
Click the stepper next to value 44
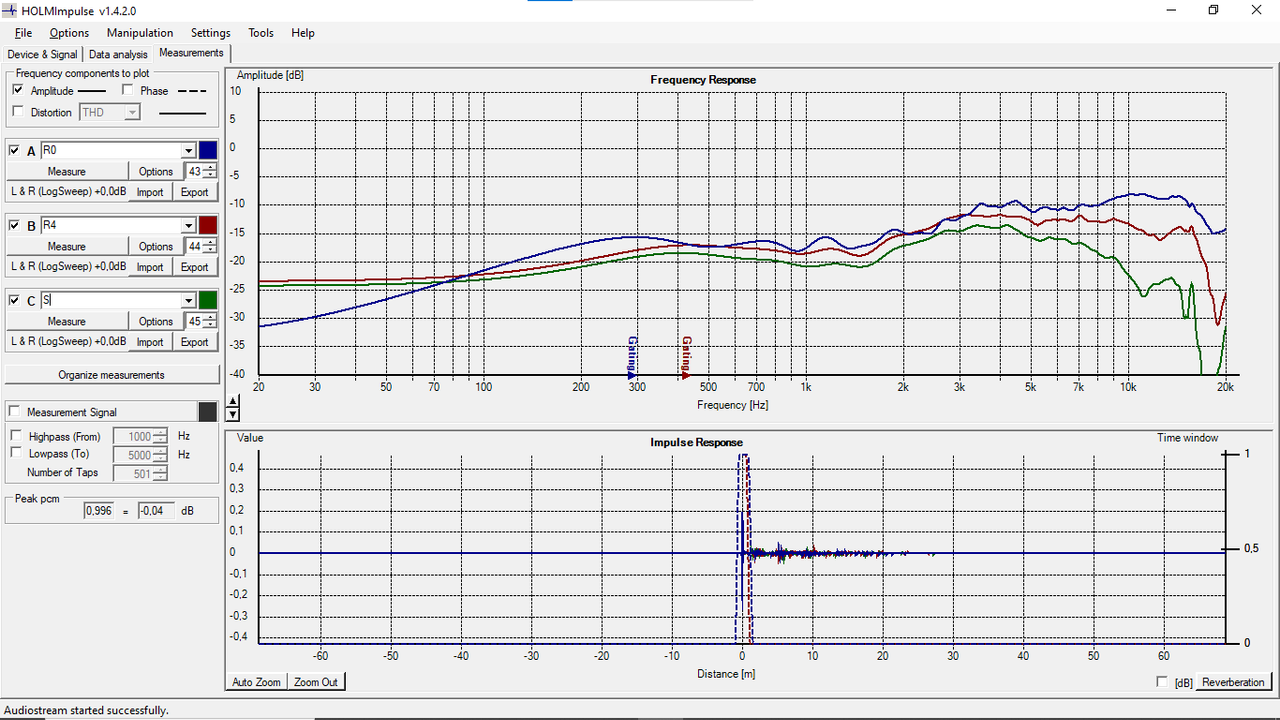point(210,246)
